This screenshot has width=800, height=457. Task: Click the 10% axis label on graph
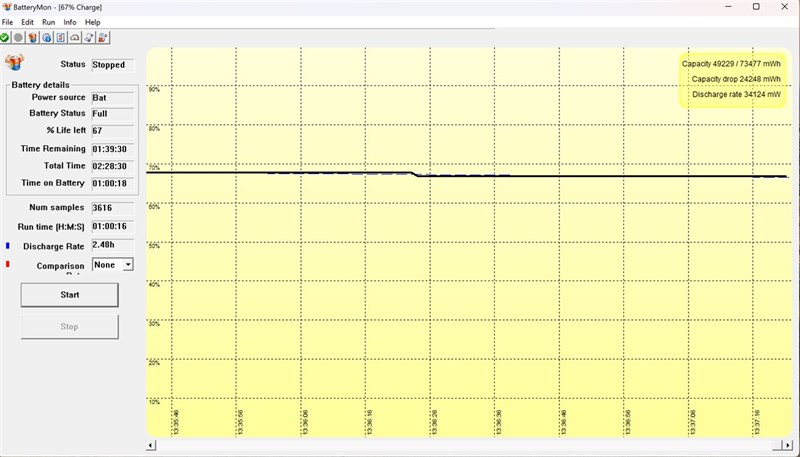click(x=154, y=402)
